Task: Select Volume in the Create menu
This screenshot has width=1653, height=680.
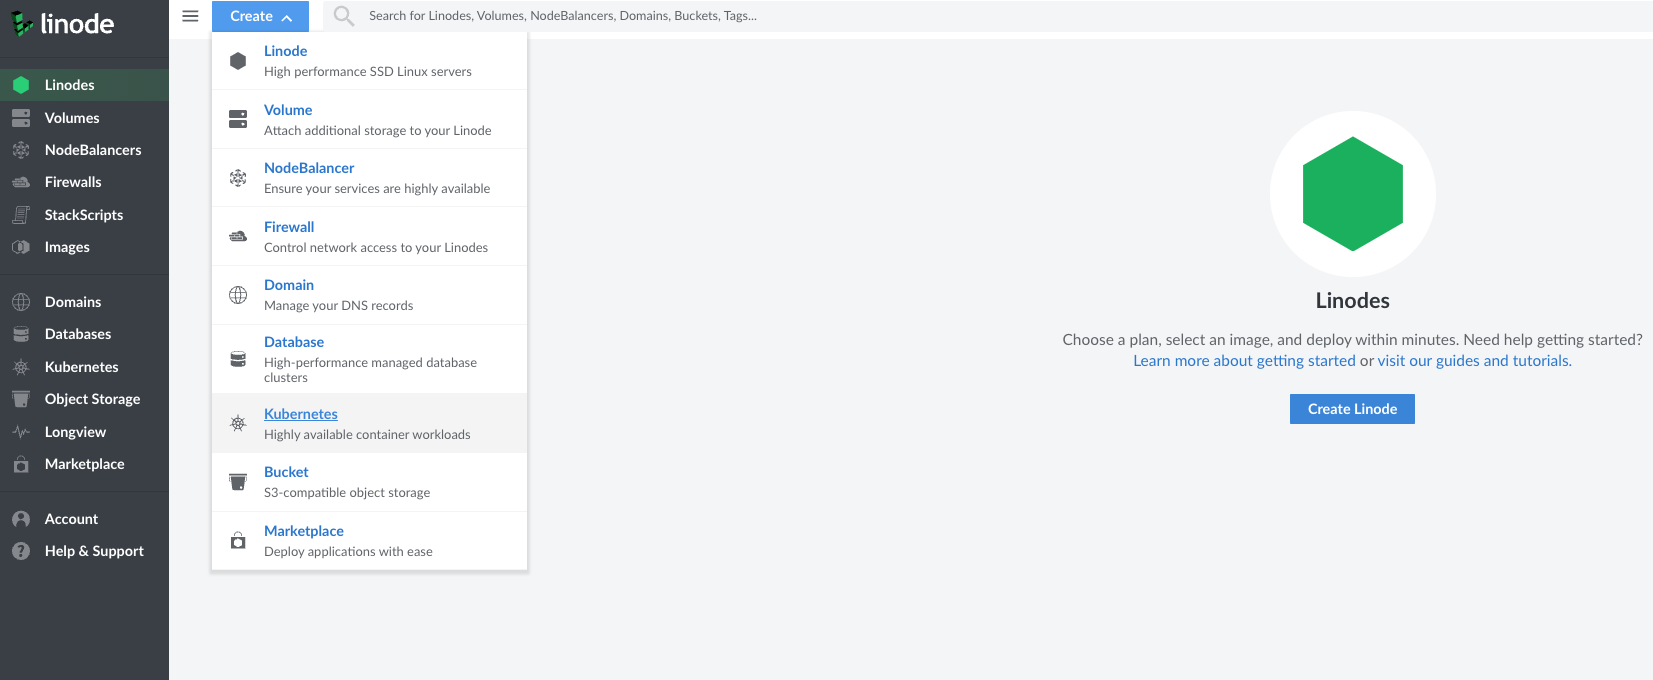Action: [x=288, y=110]
